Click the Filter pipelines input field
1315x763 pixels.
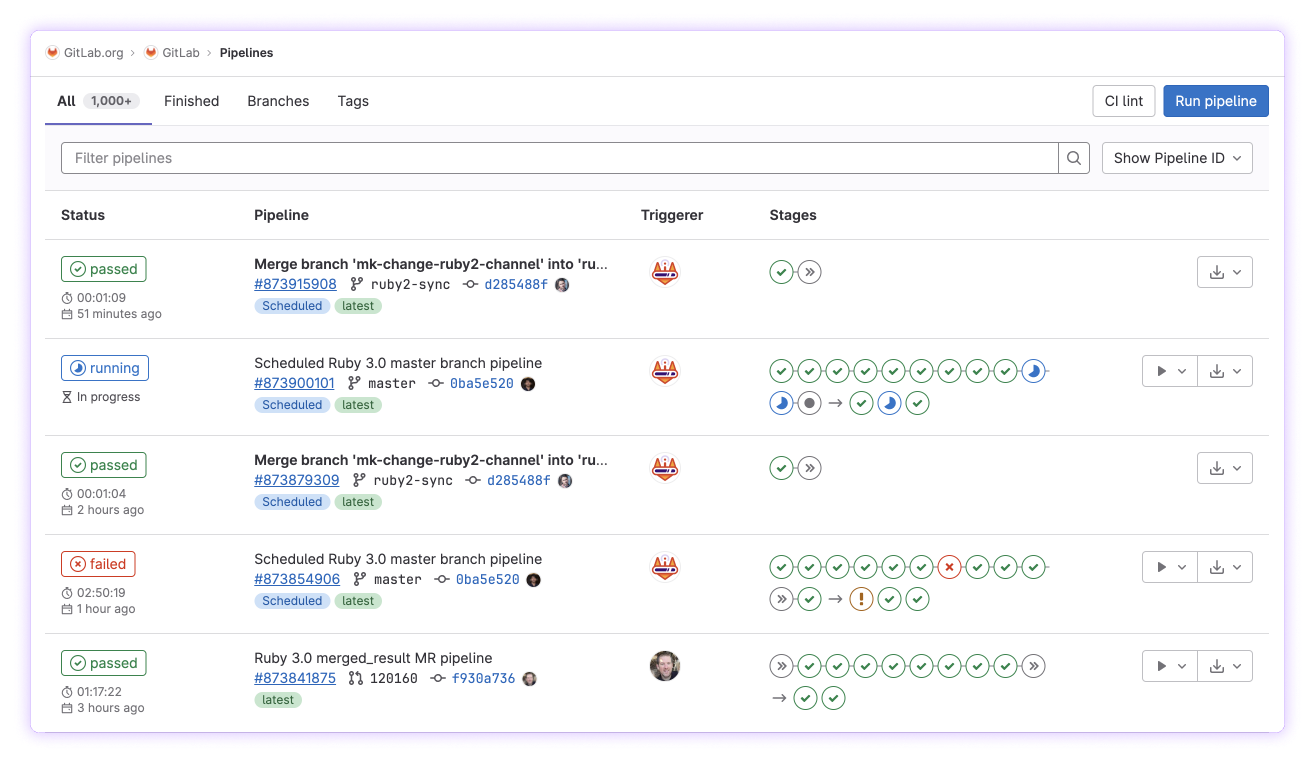[400, 158]
